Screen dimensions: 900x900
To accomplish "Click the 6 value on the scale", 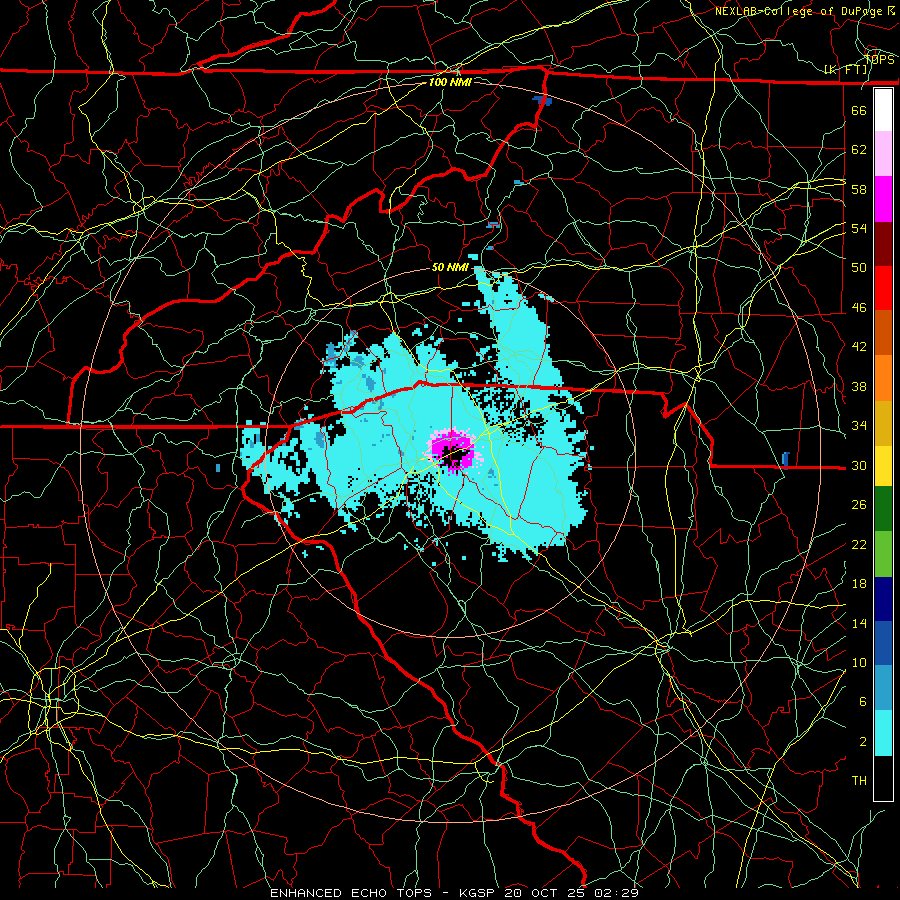I will click(x=863, y=702).
